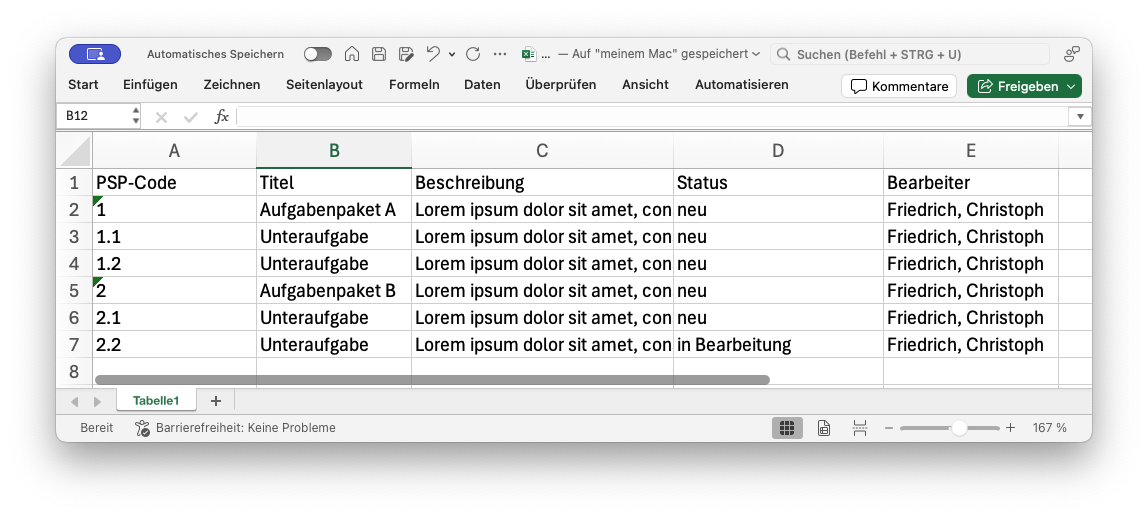Image resolution: width=1148 pixels, height=516 pixels.
Task: Add a new sheet with plus icon
Action: coord(215,401)
